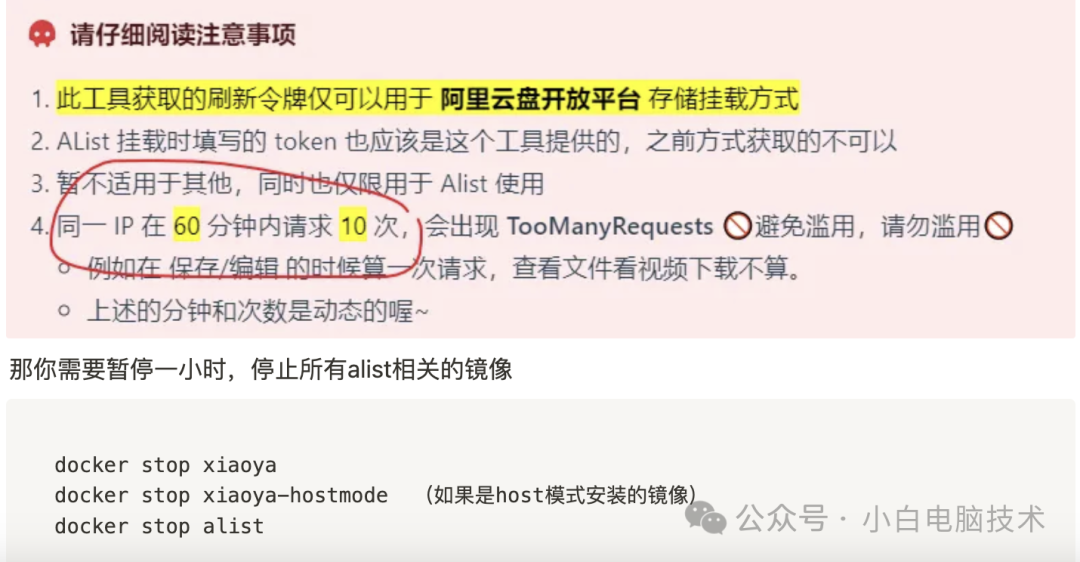Viewport: 1080px width, 562px height.
Task: Click the highlighted number 10
Action: (x=353, y=226)
